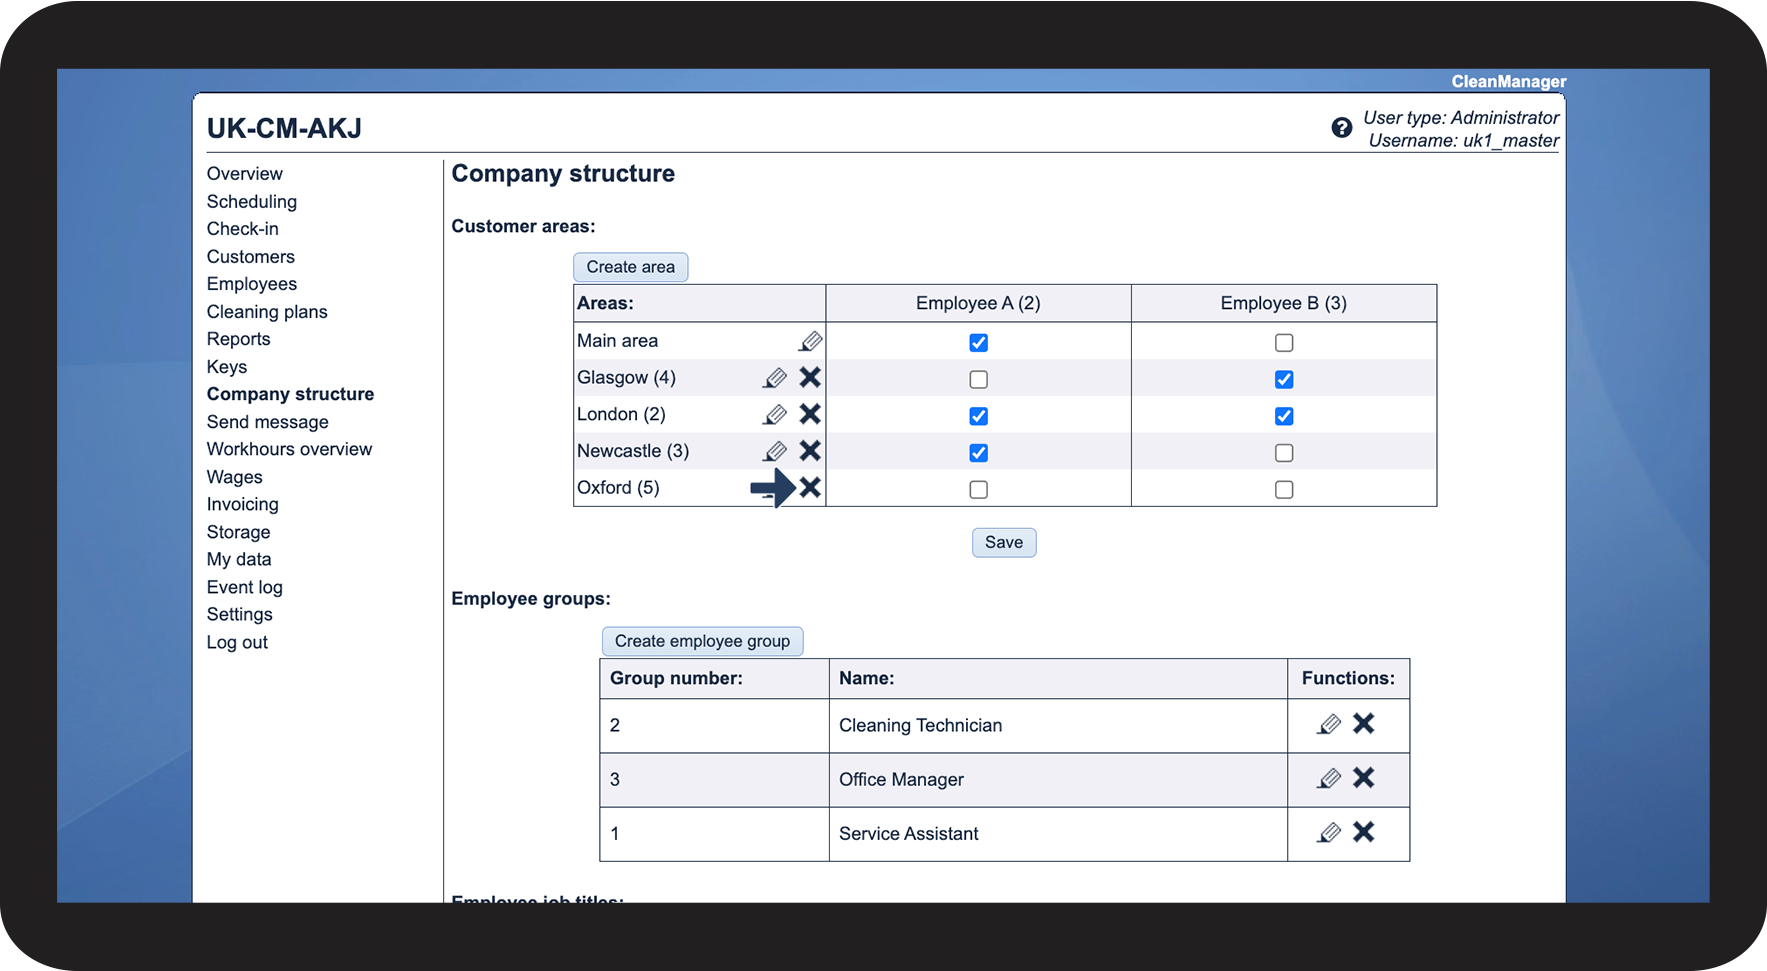Click the Create area button
This screenshot has width=1767, height=971.
tap(630, 267)
